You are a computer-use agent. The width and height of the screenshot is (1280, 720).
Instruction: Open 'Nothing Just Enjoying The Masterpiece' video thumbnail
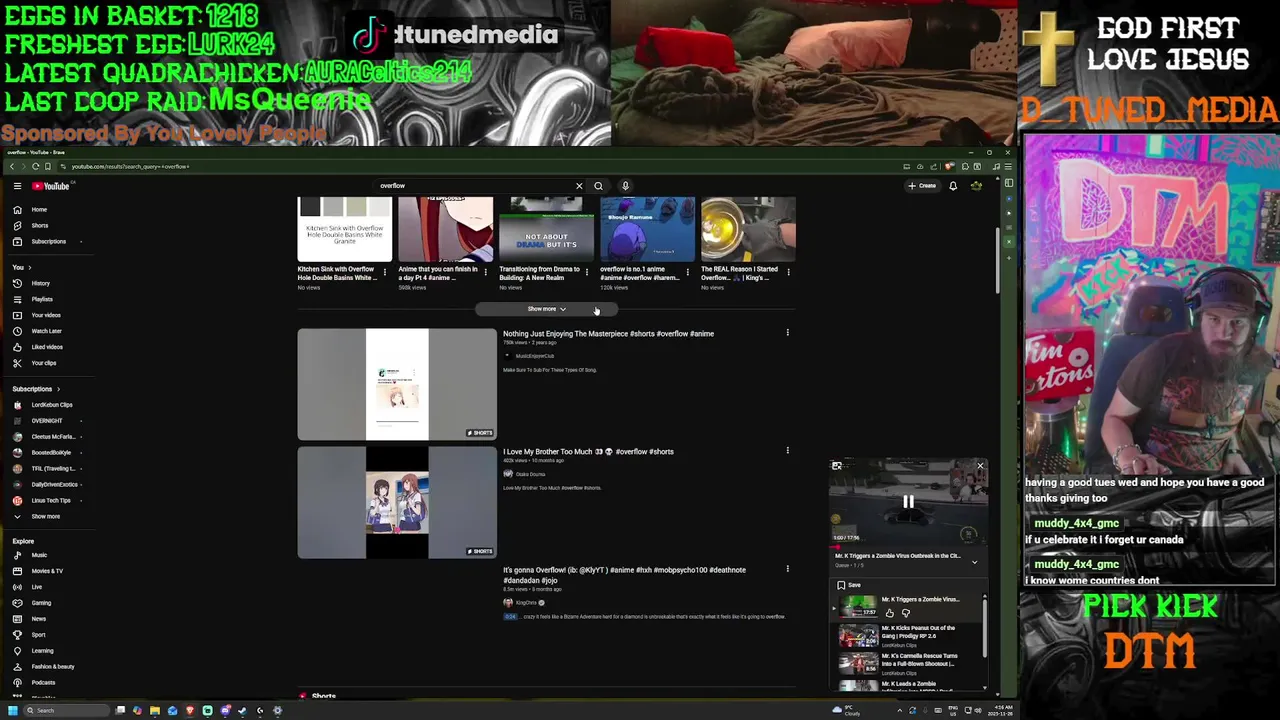tap(397, 384)
